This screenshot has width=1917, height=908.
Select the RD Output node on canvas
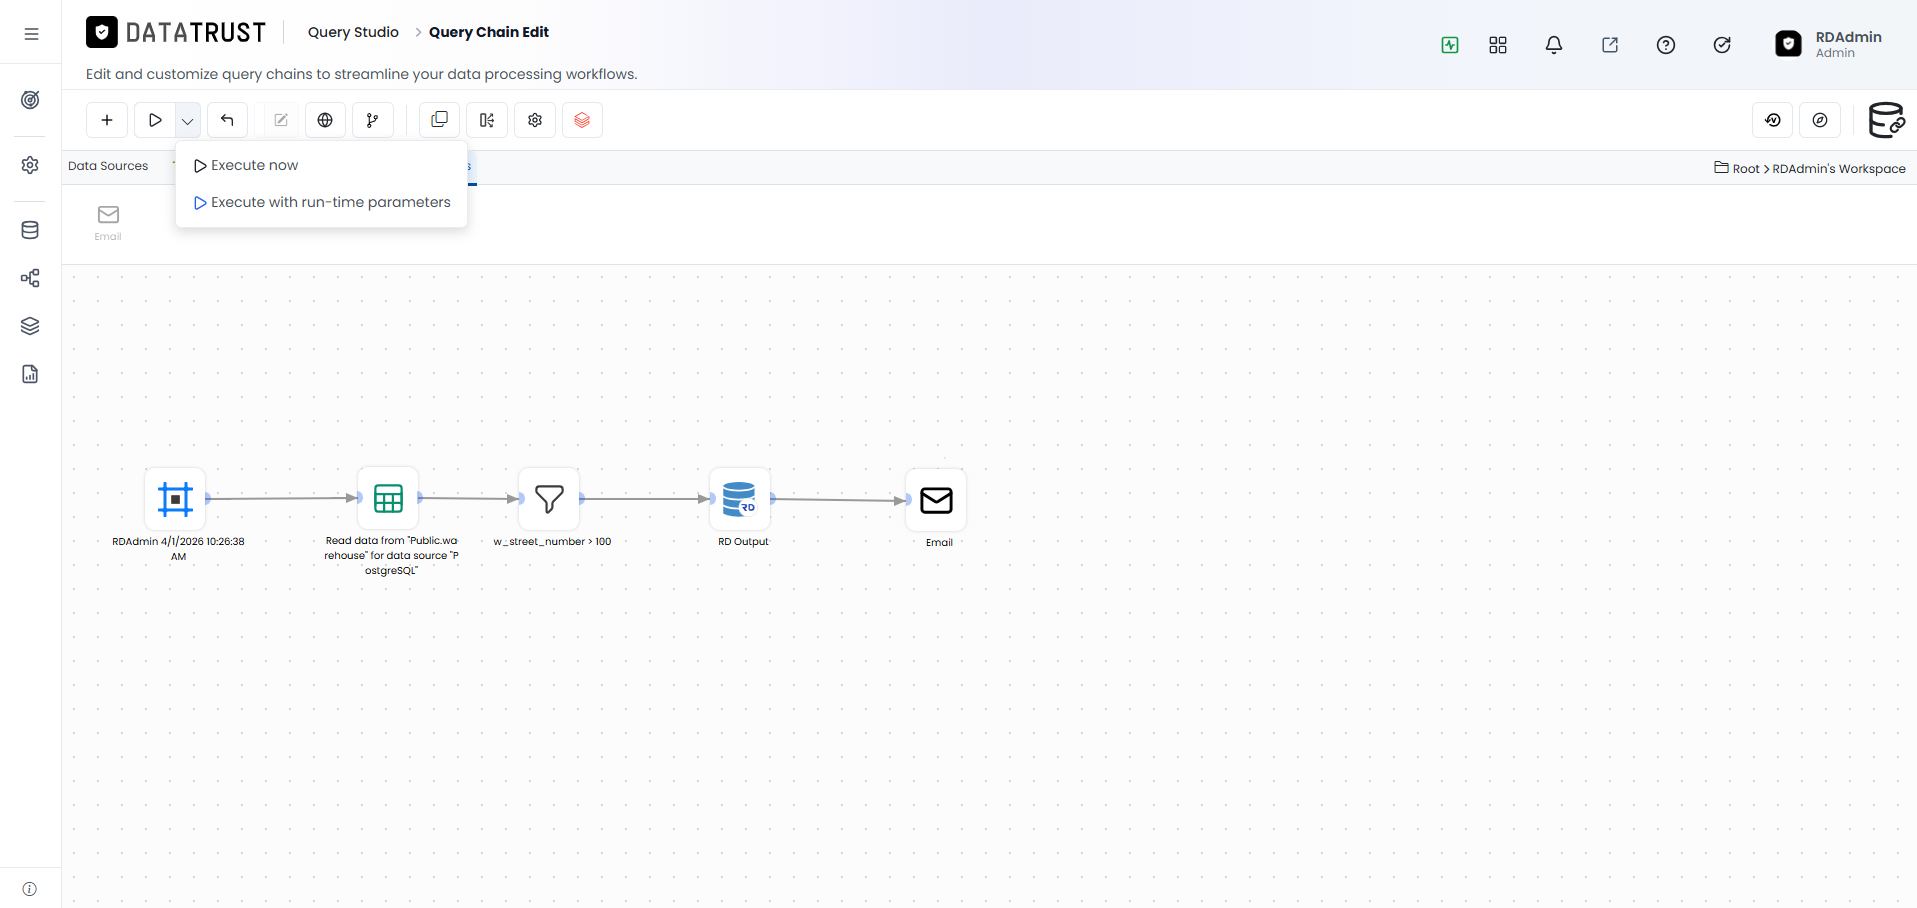tap(740, 498)
